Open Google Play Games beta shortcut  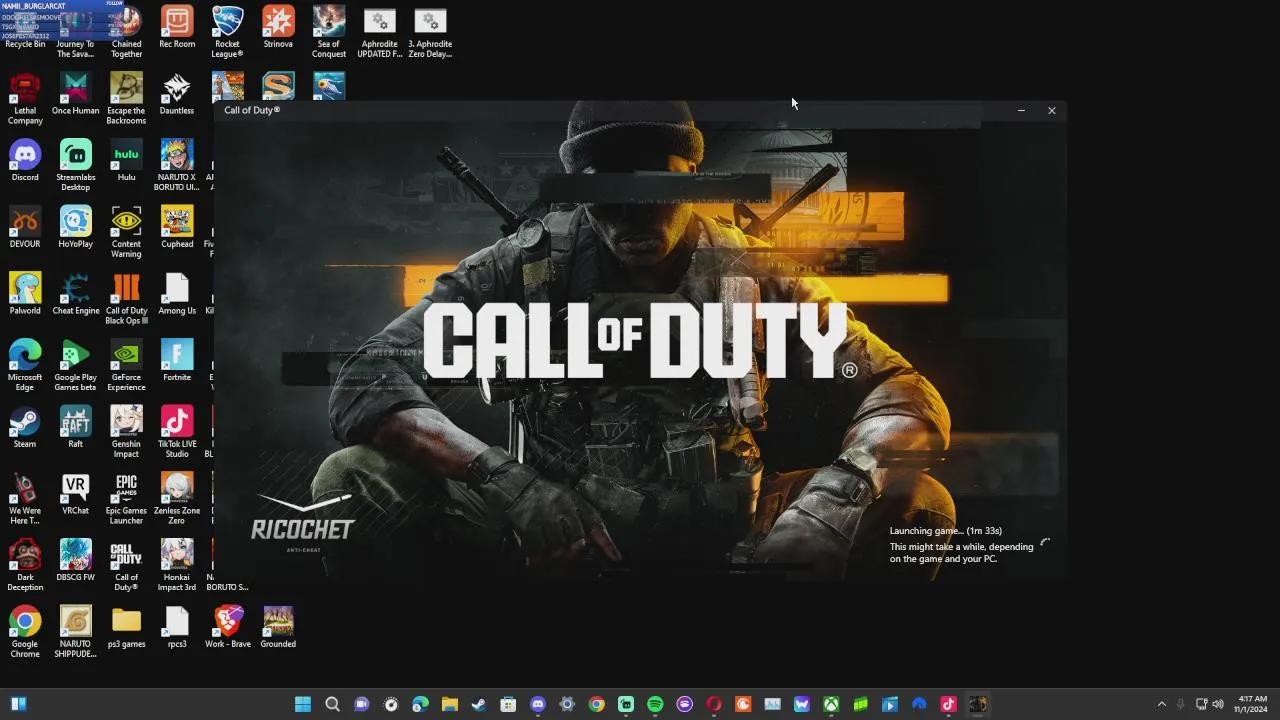(x=75, y=365)
